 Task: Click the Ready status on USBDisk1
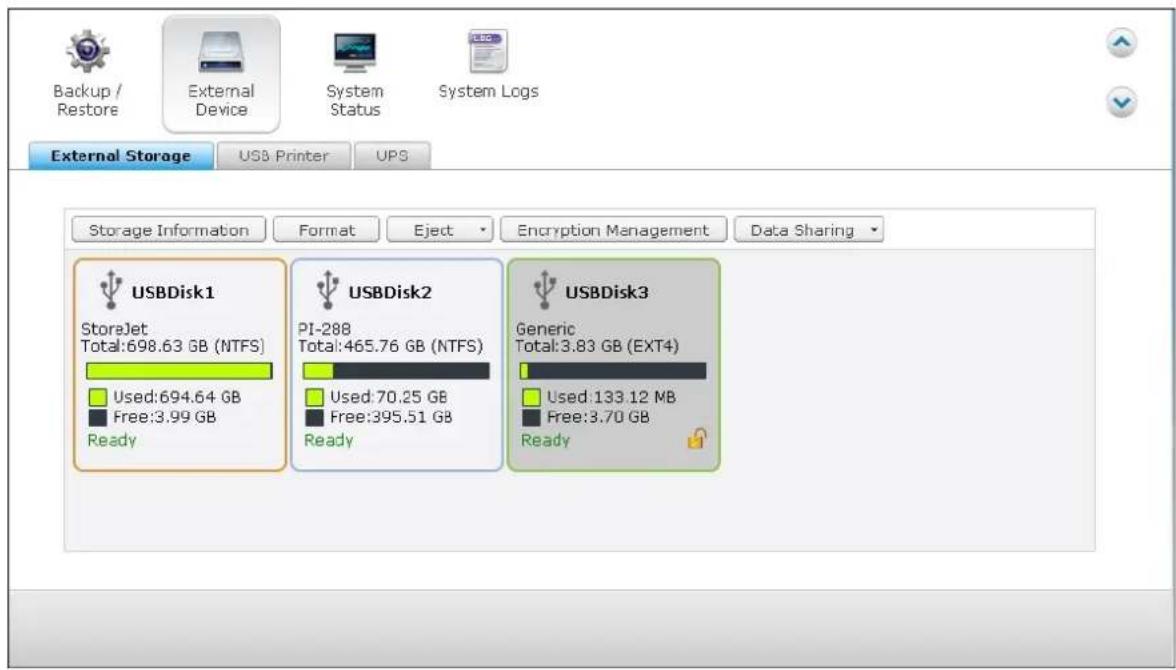pos(112,440)
